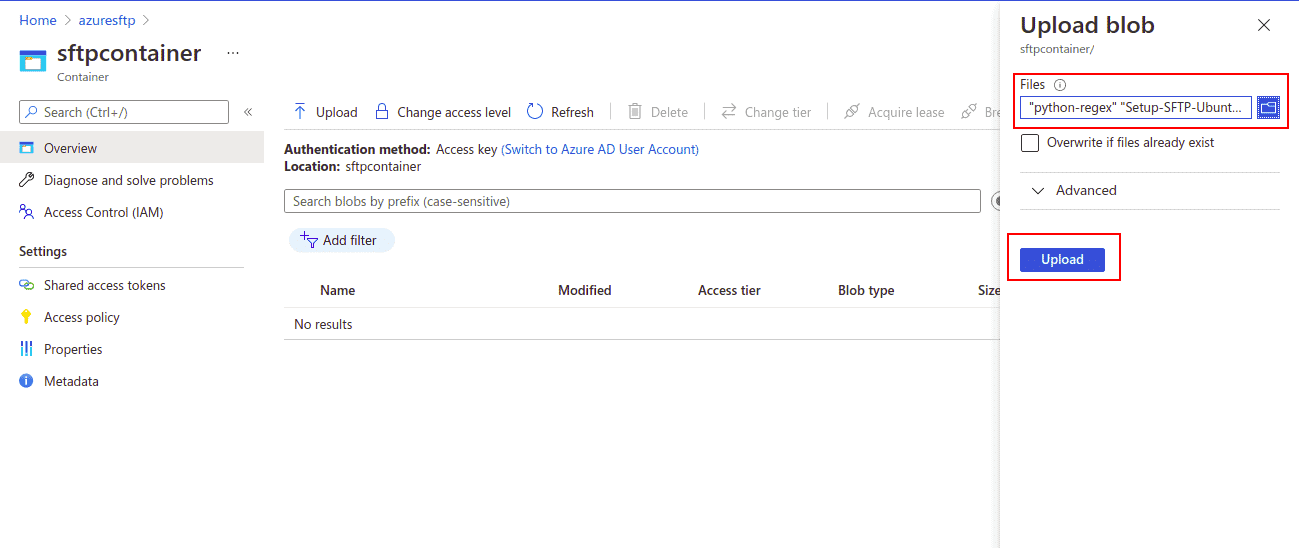
Task: Click the Add filter funnel icon
Action: click(309, 240)
